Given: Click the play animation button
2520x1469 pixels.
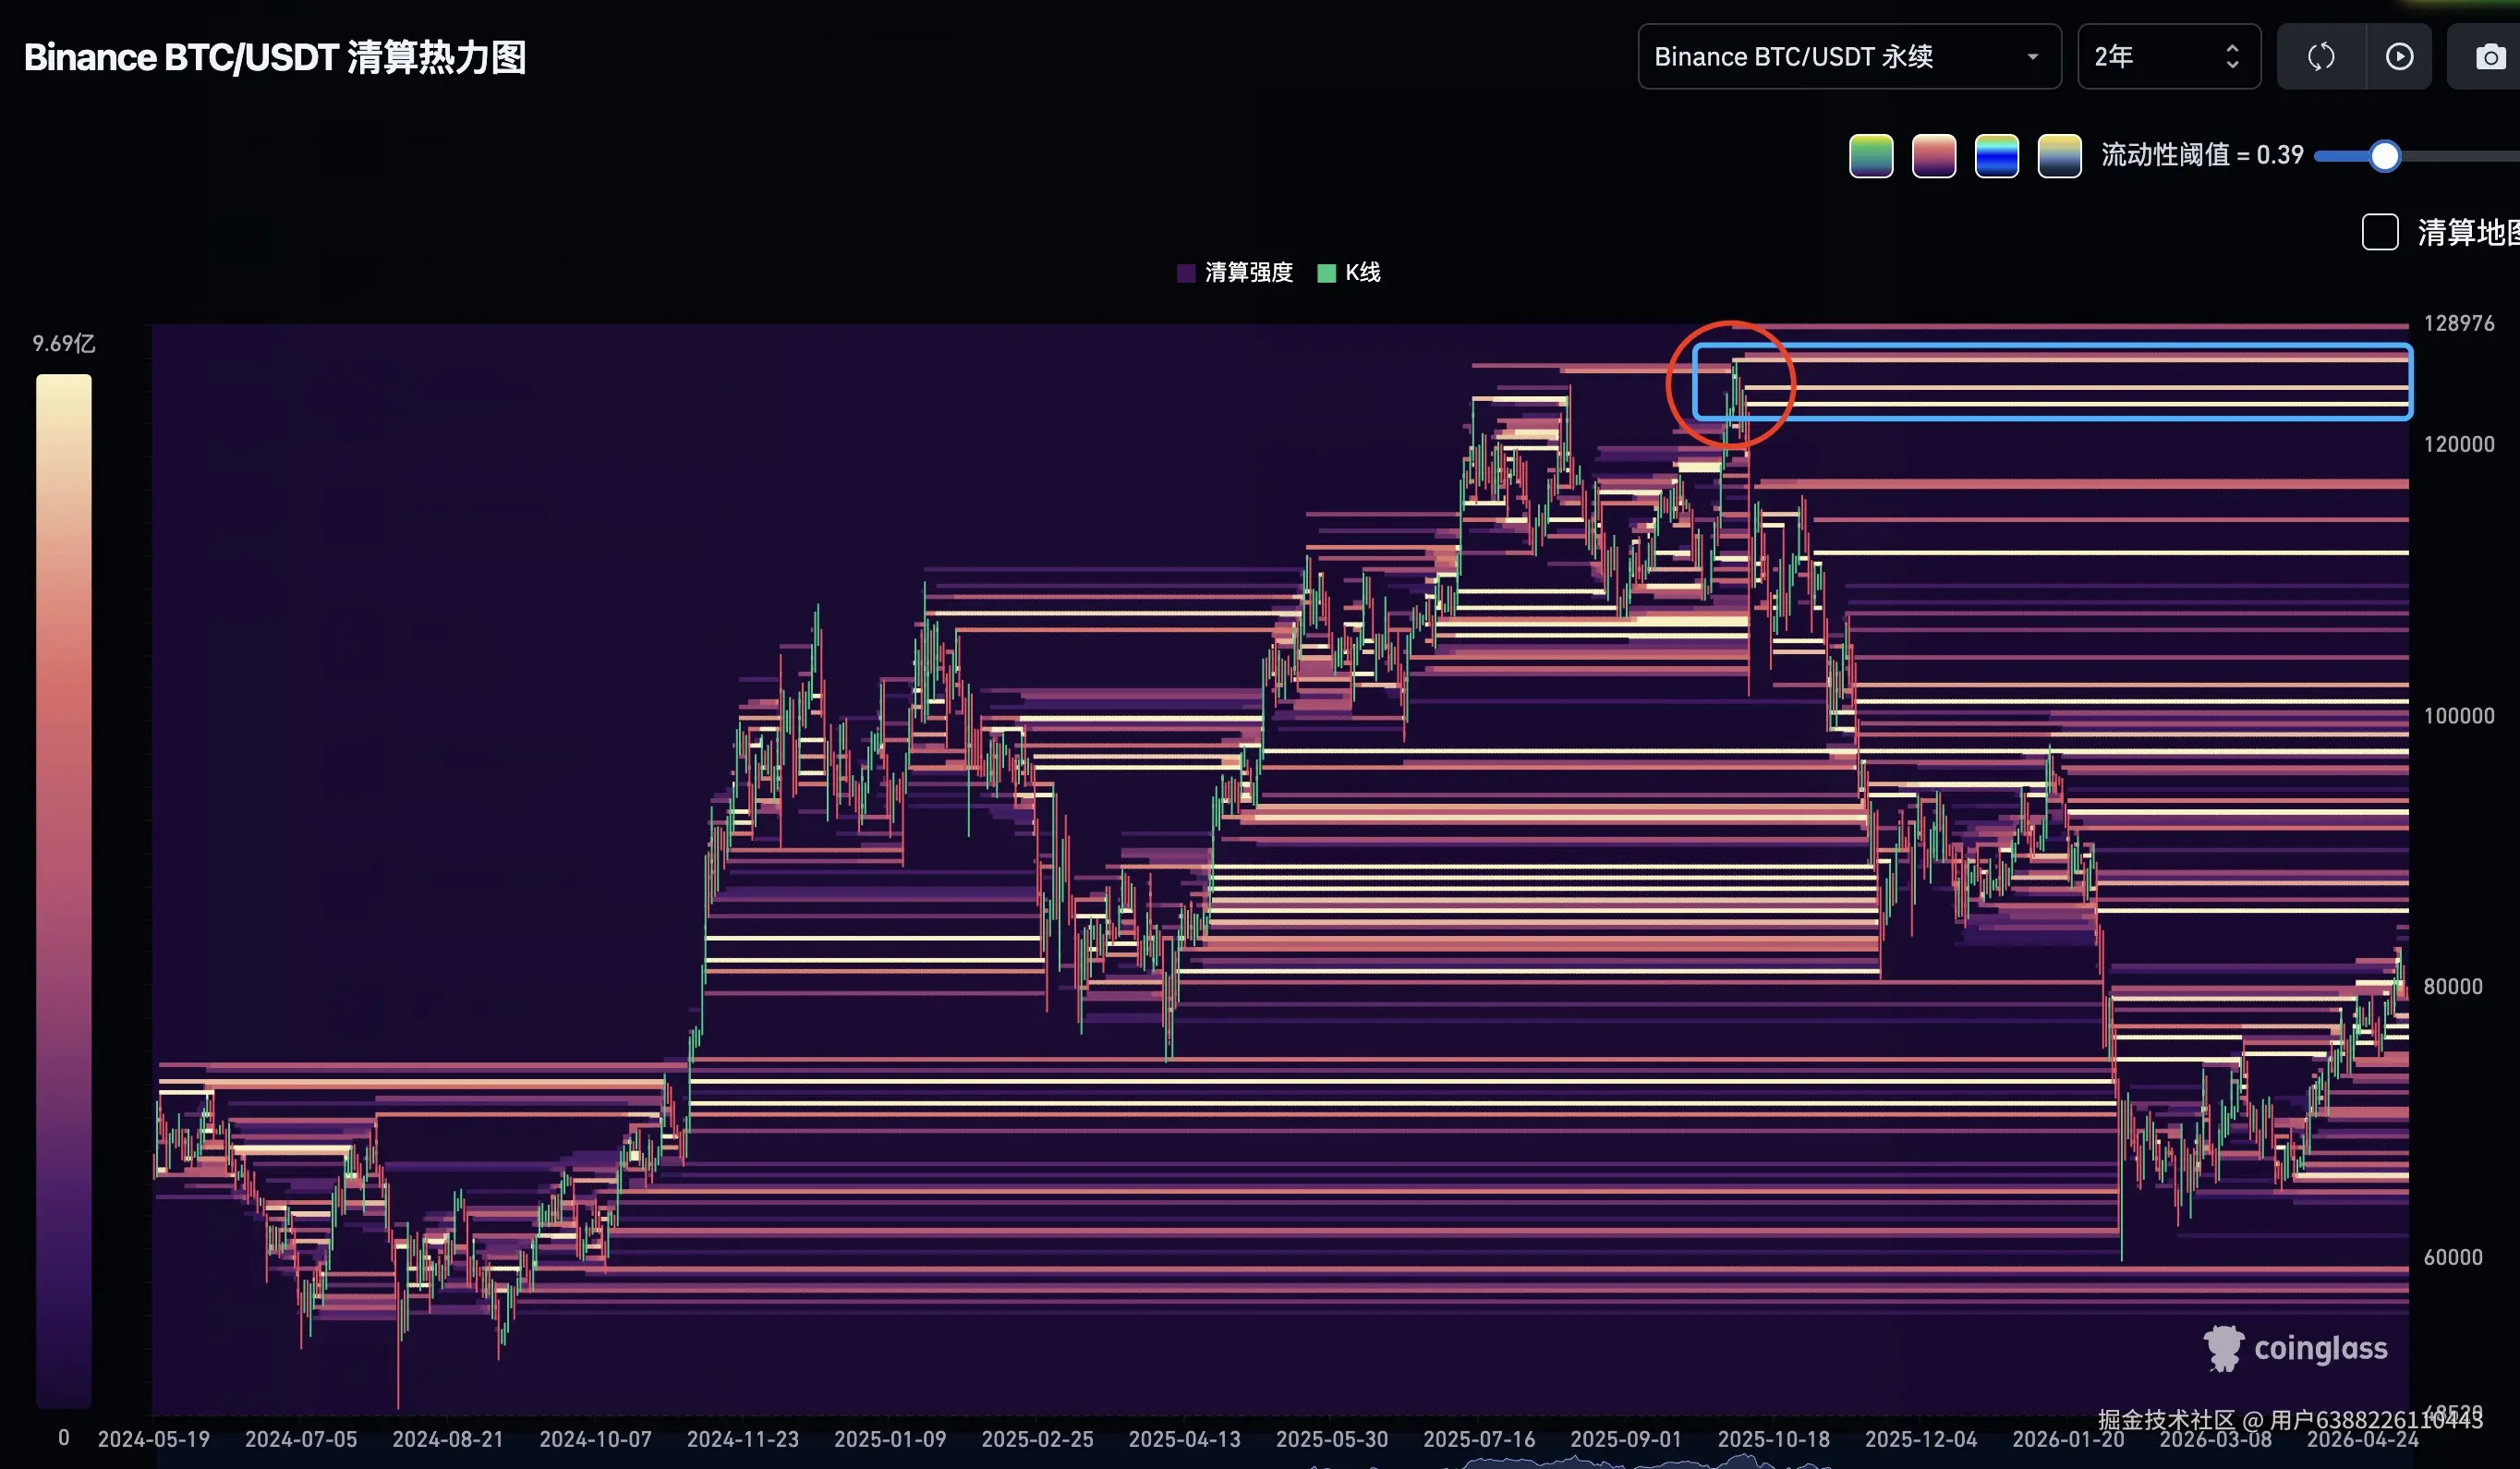Looking at the screenshot, I should click(2399, 57).
